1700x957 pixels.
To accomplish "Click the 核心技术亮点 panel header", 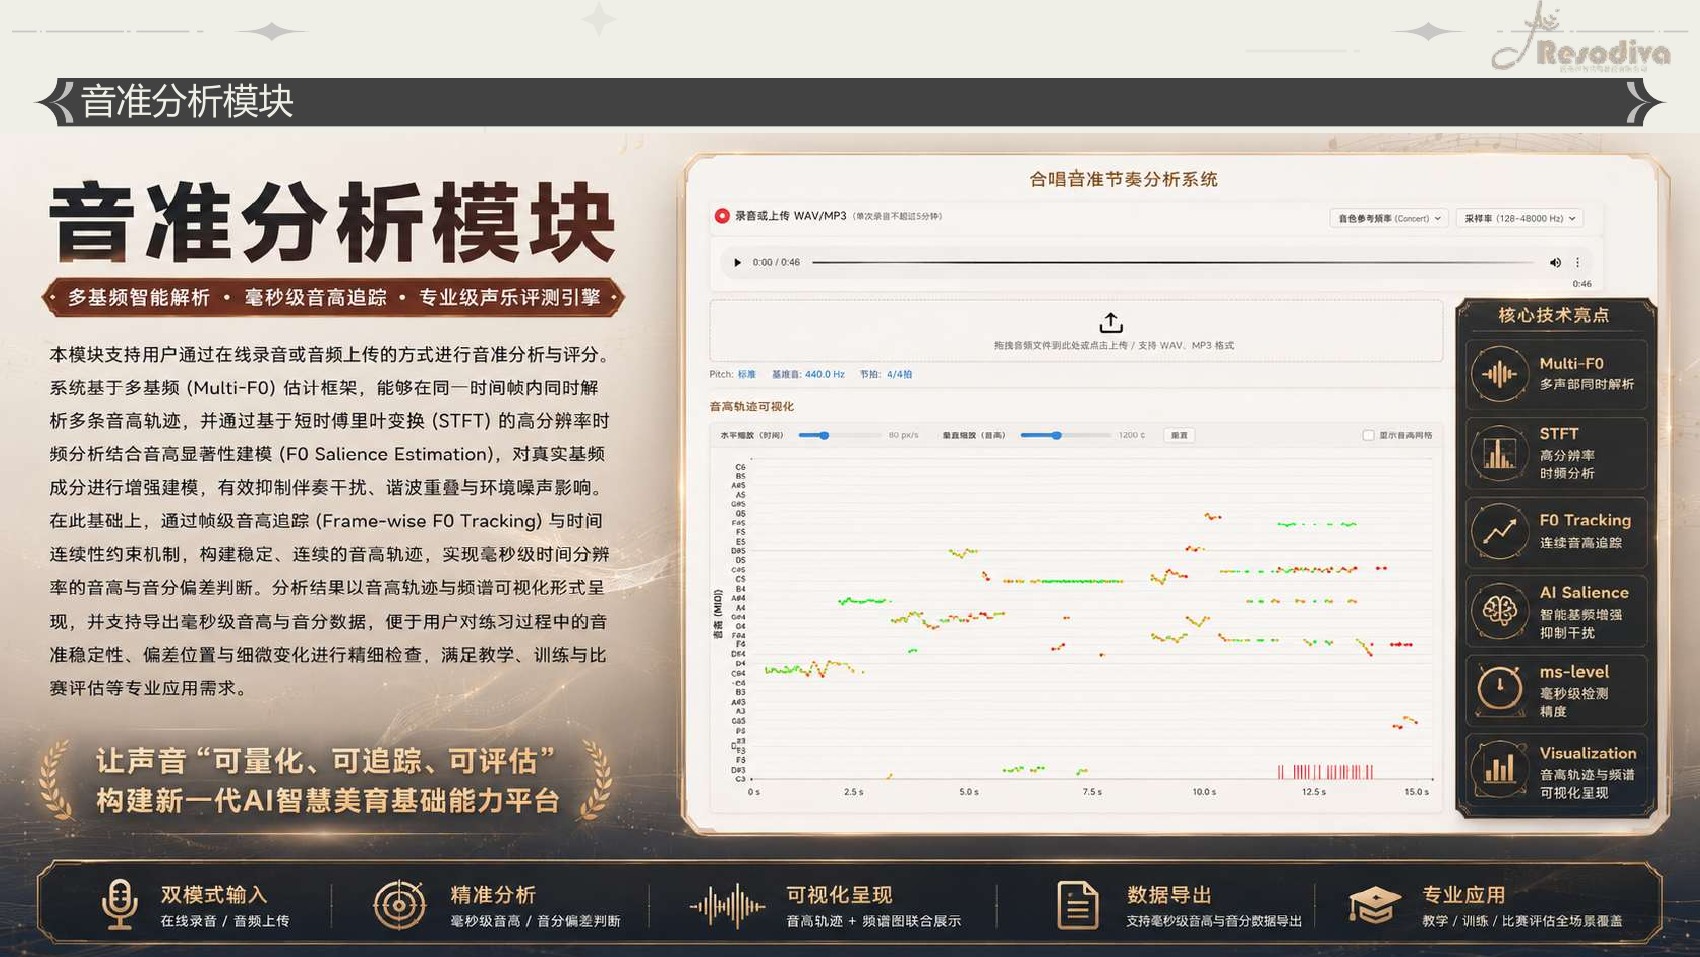I will pos(1553,315).
